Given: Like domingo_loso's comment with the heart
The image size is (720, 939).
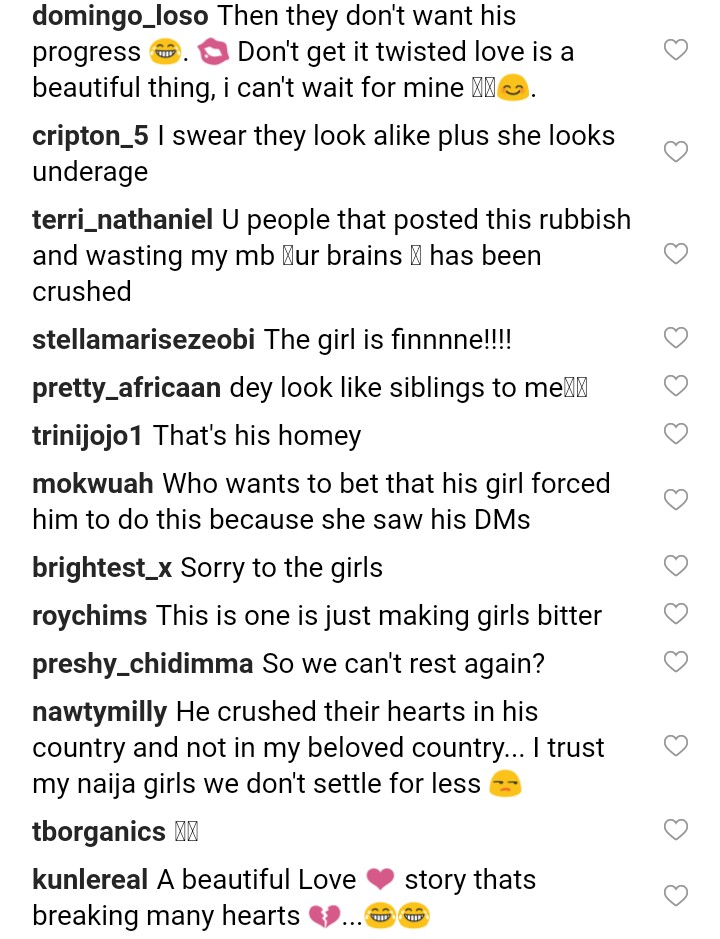Looking at the screenshot, I should click(x=676, y=50).
